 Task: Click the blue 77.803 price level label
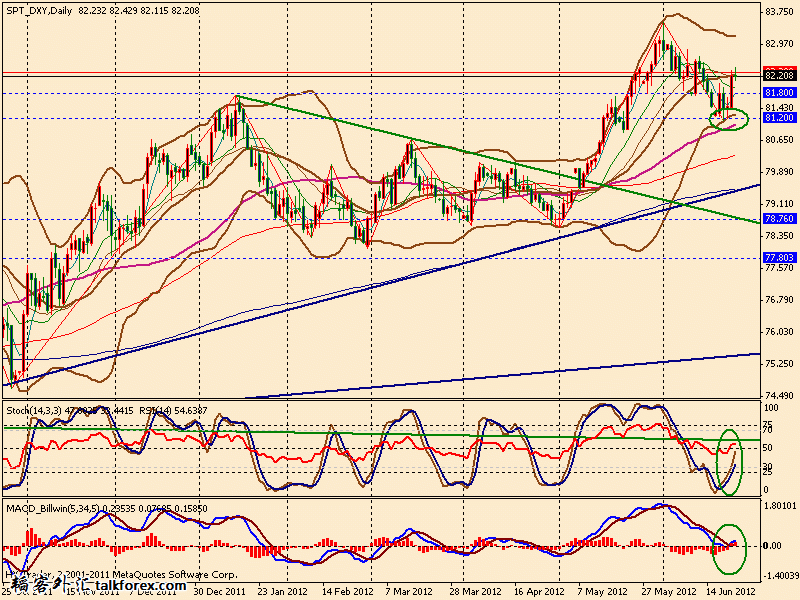(x=779, y=258)
